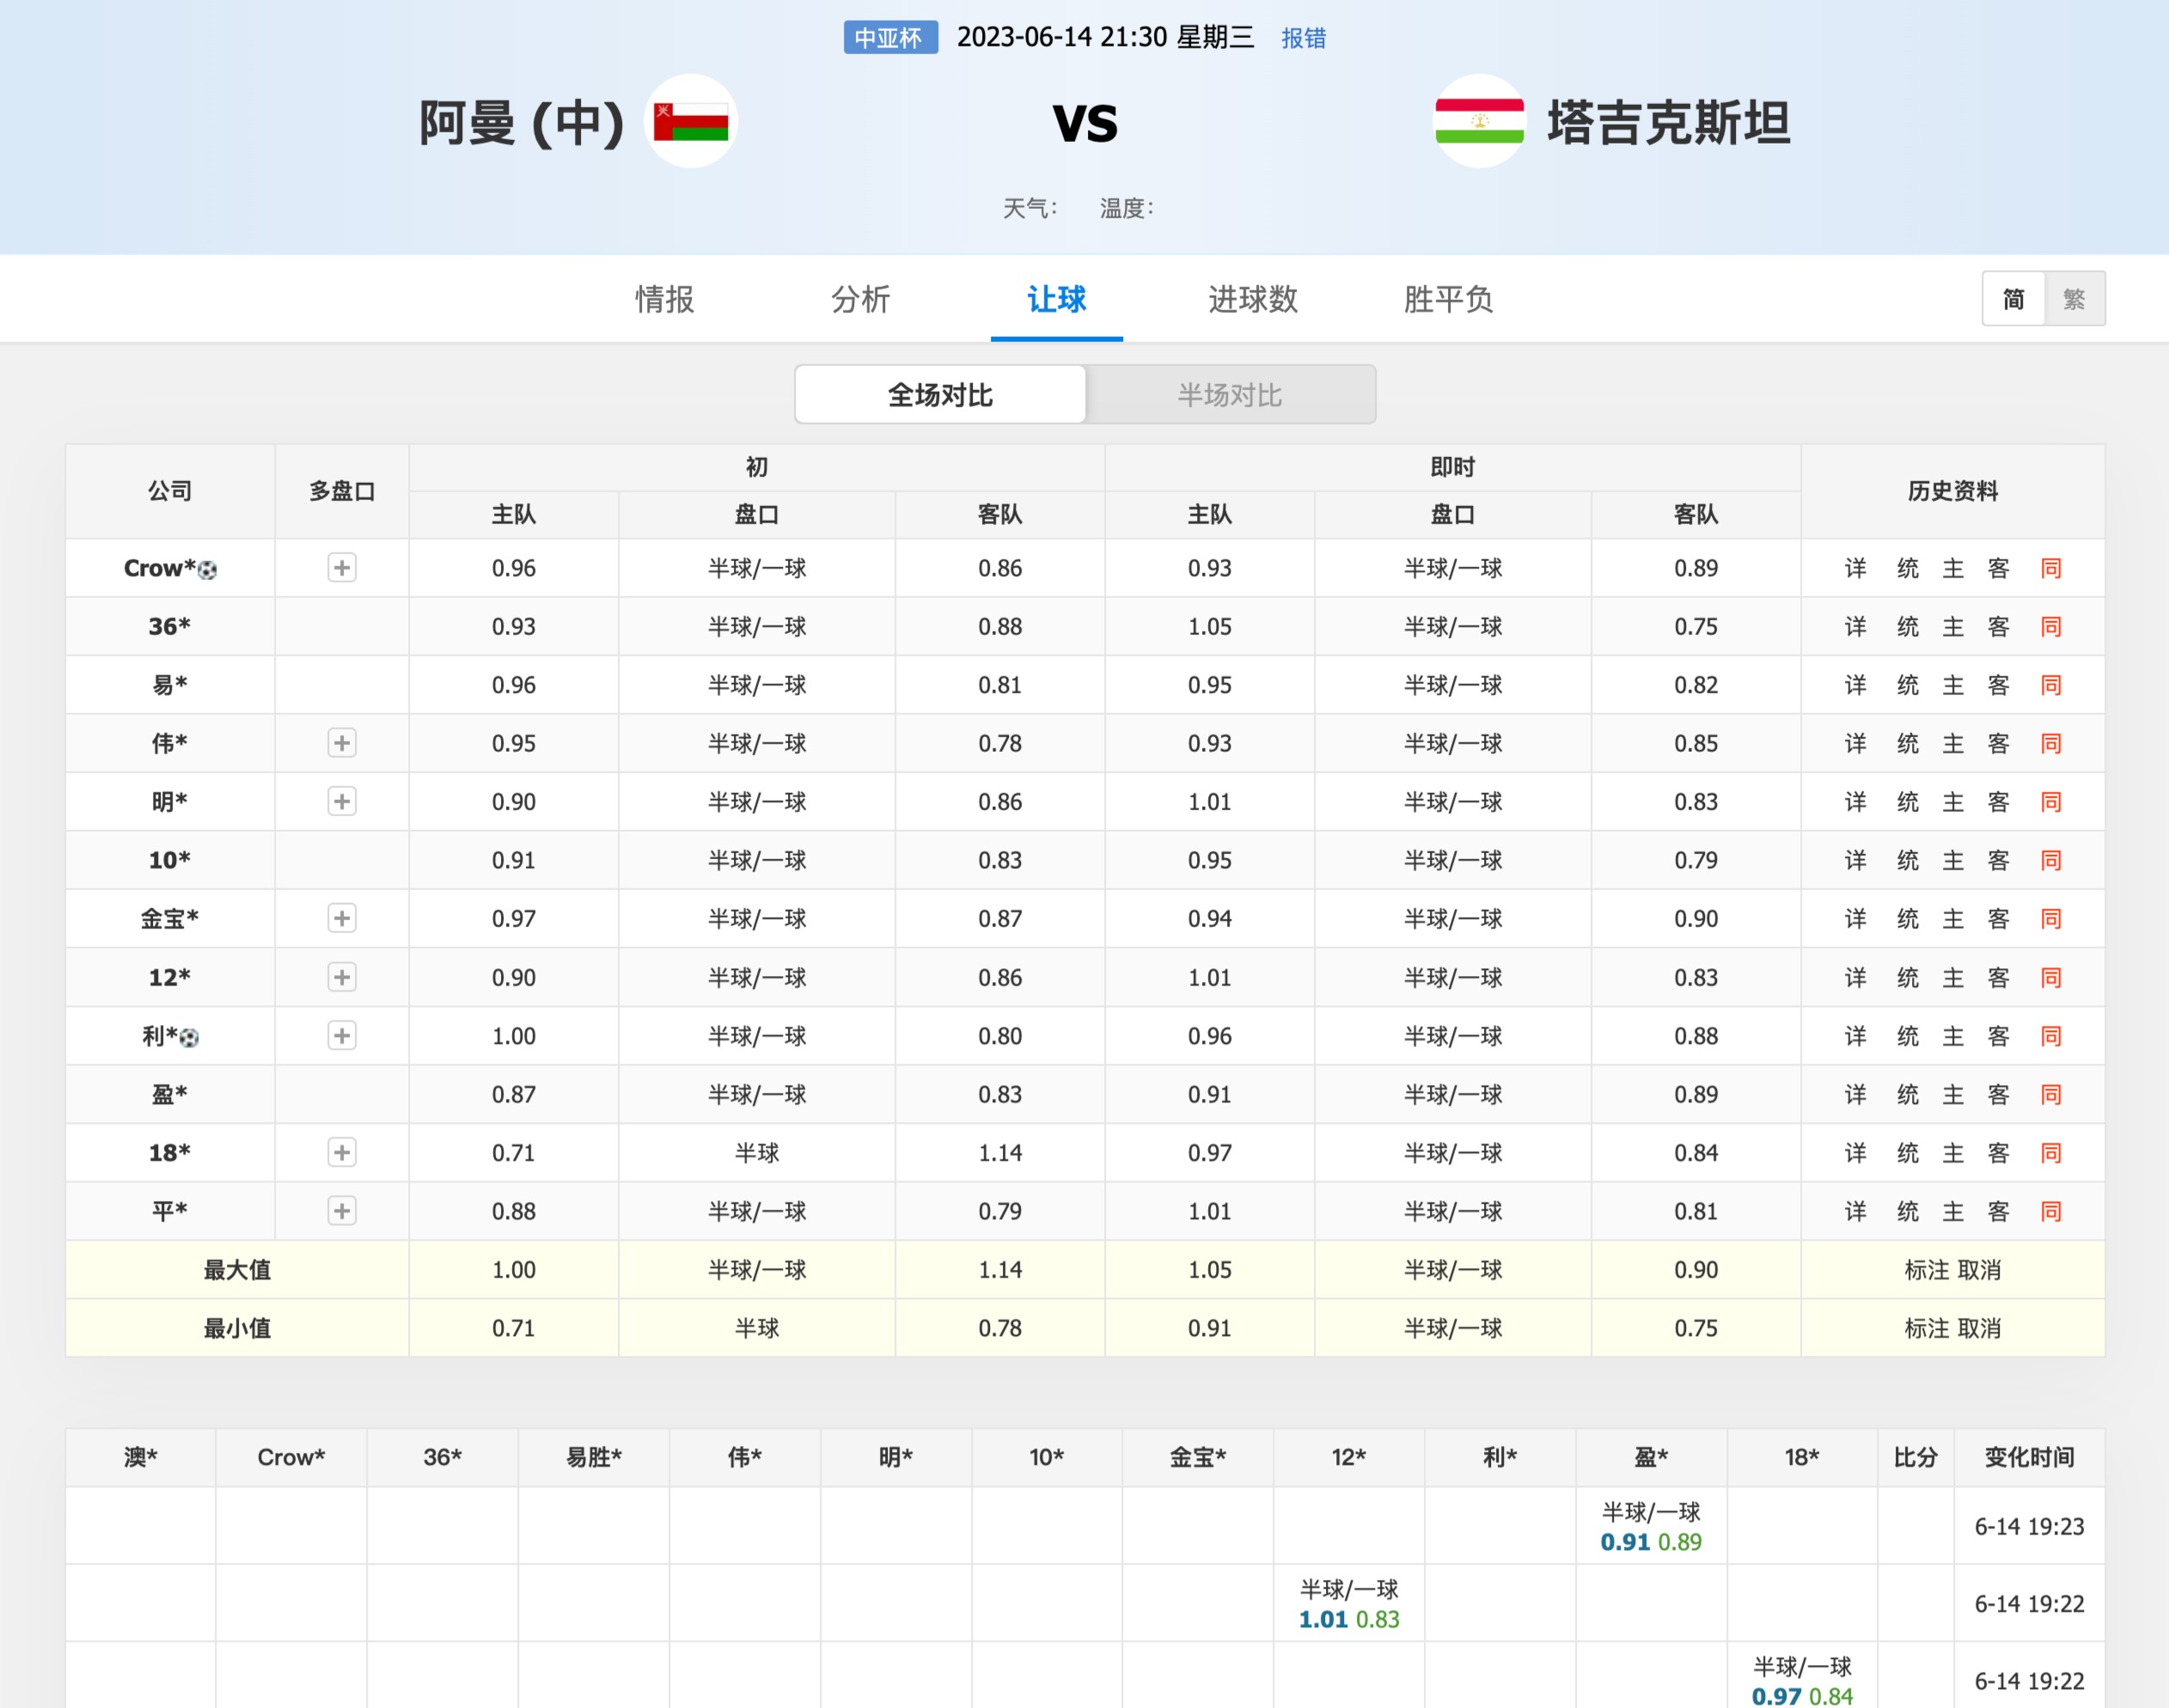Screen dimensions: 2169x1708
Task: Click 标注 in the 最小值 row
Action: [1927, 1328]
